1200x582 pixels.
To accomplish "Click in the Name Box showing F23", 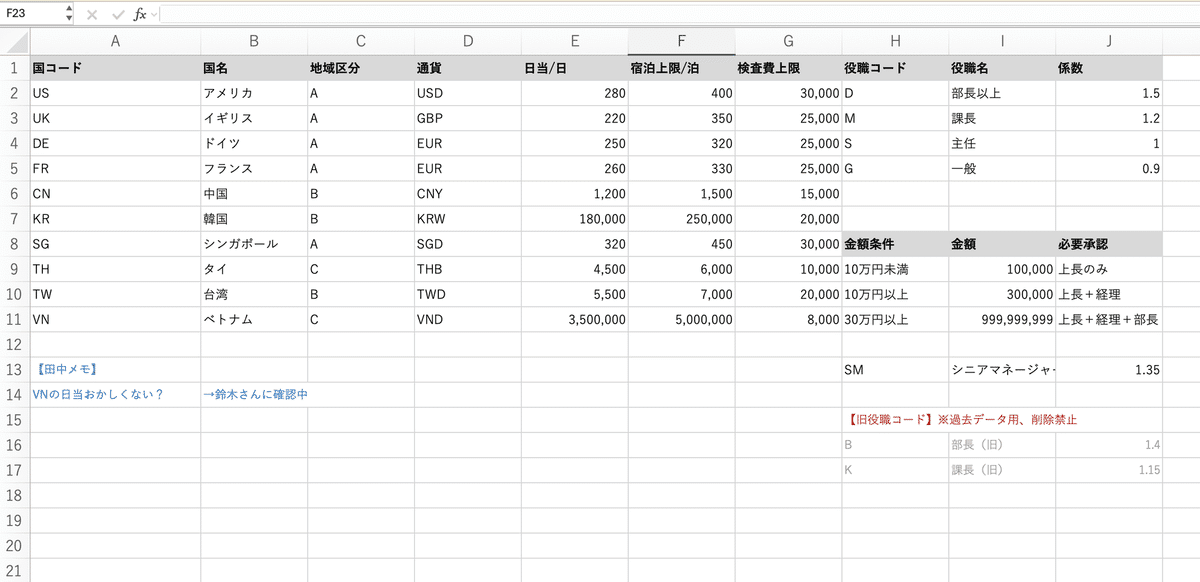I will tap(30, 15).
